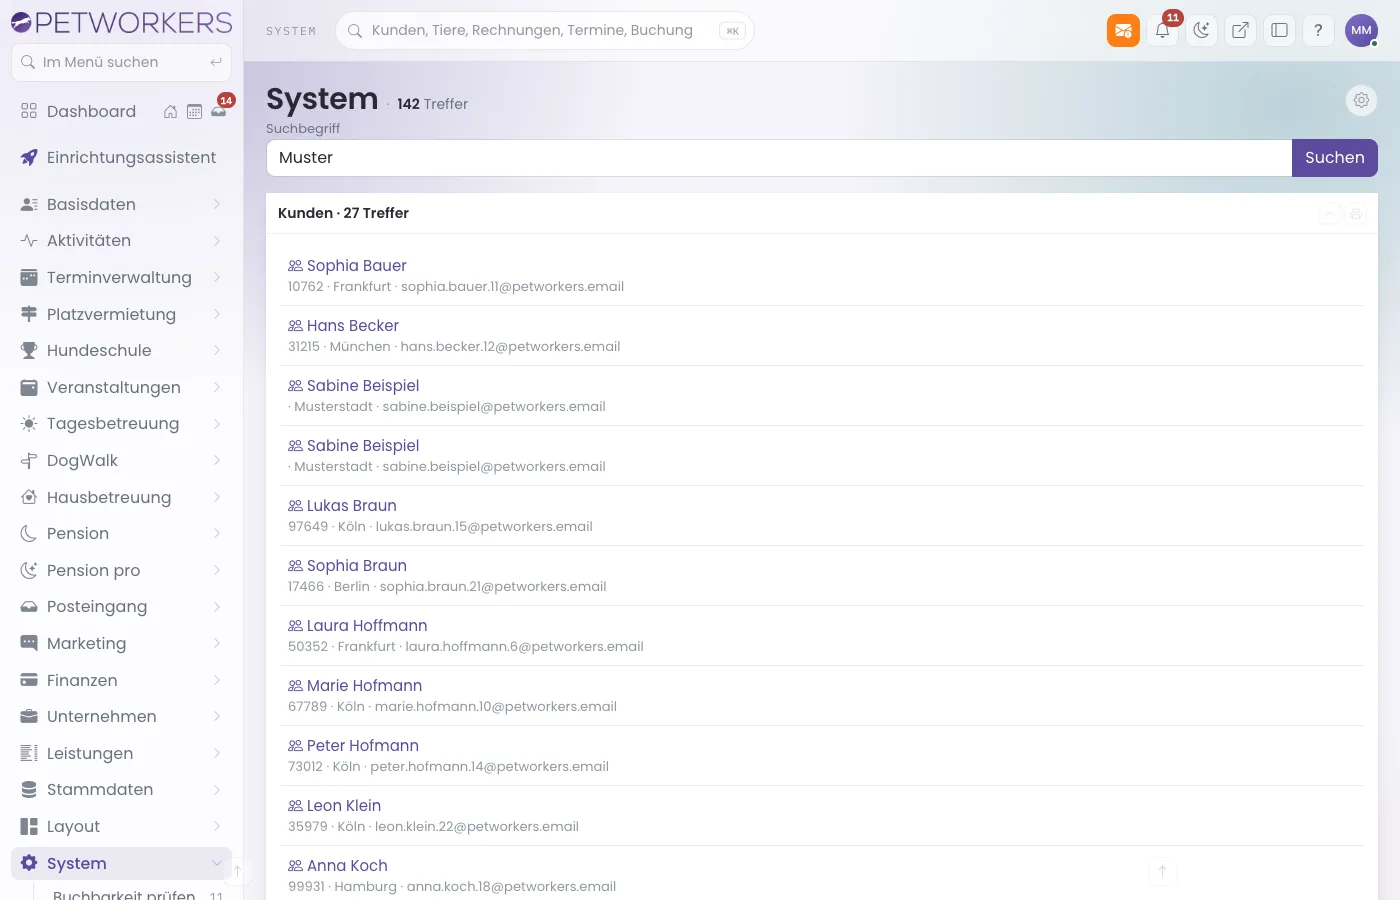Expand the Veranstaltungen menu
The width and height of the screenshot is (1400, 900).
click(121, 387)
